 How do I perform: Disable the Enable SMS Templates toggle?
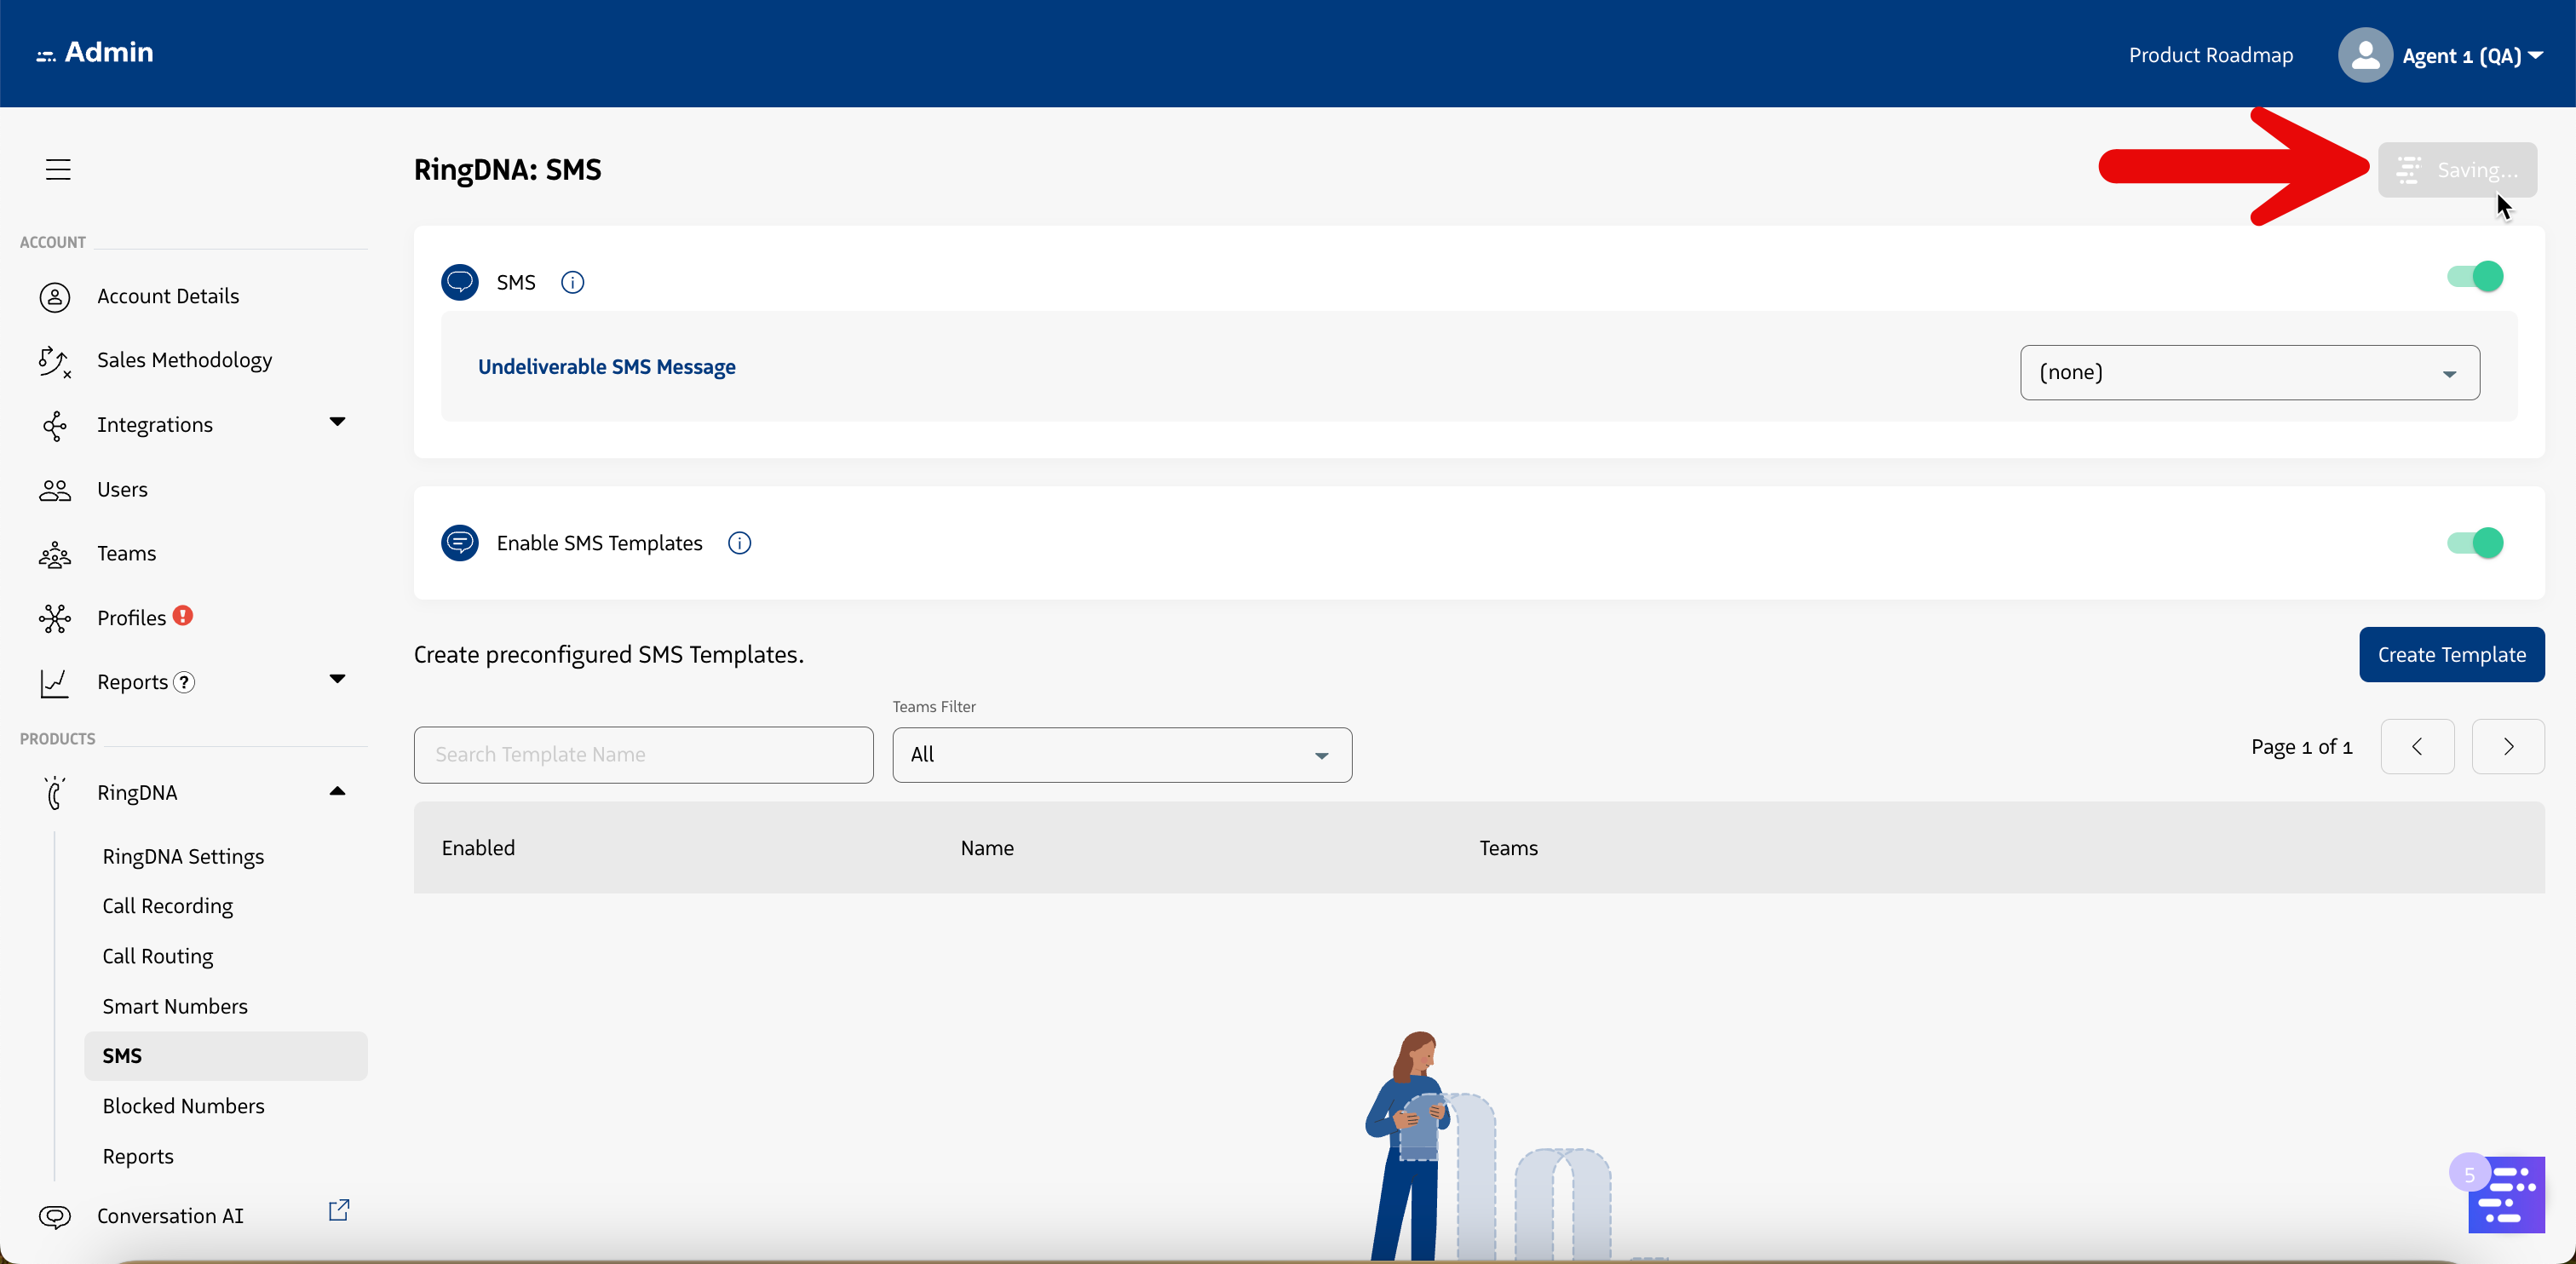click(2475, 543)
